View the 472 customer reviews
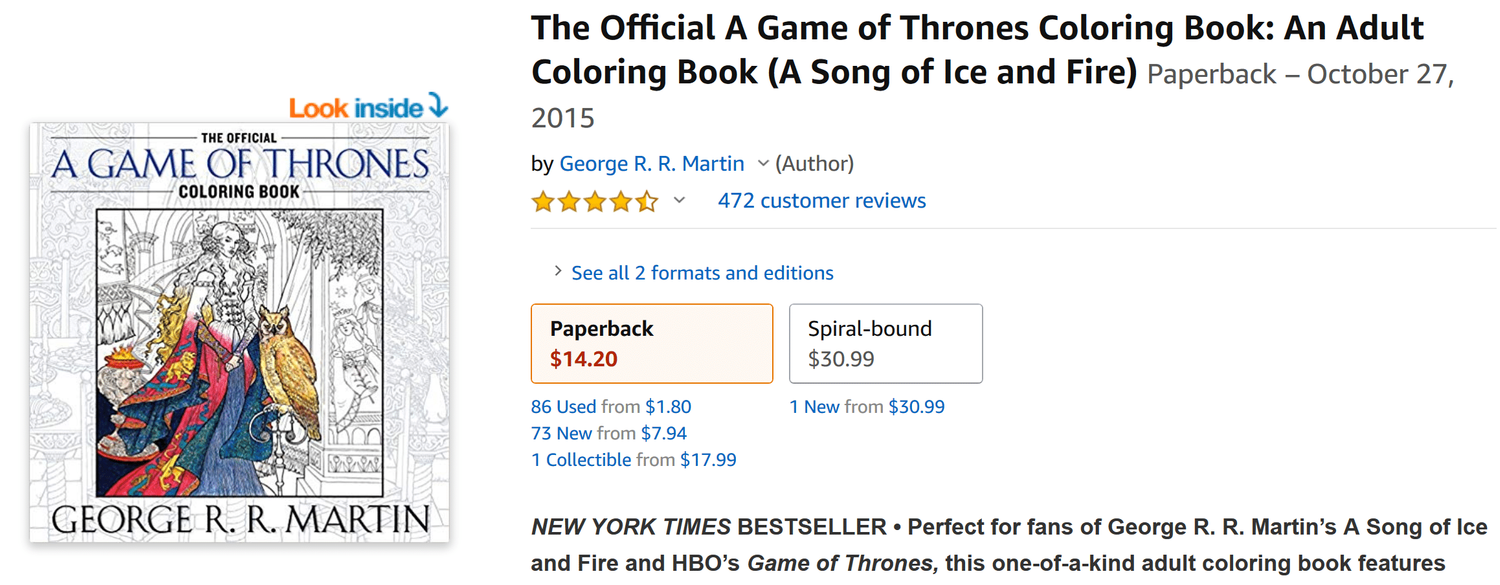This screenshot has height=585, width=1500. pos(822,201)
